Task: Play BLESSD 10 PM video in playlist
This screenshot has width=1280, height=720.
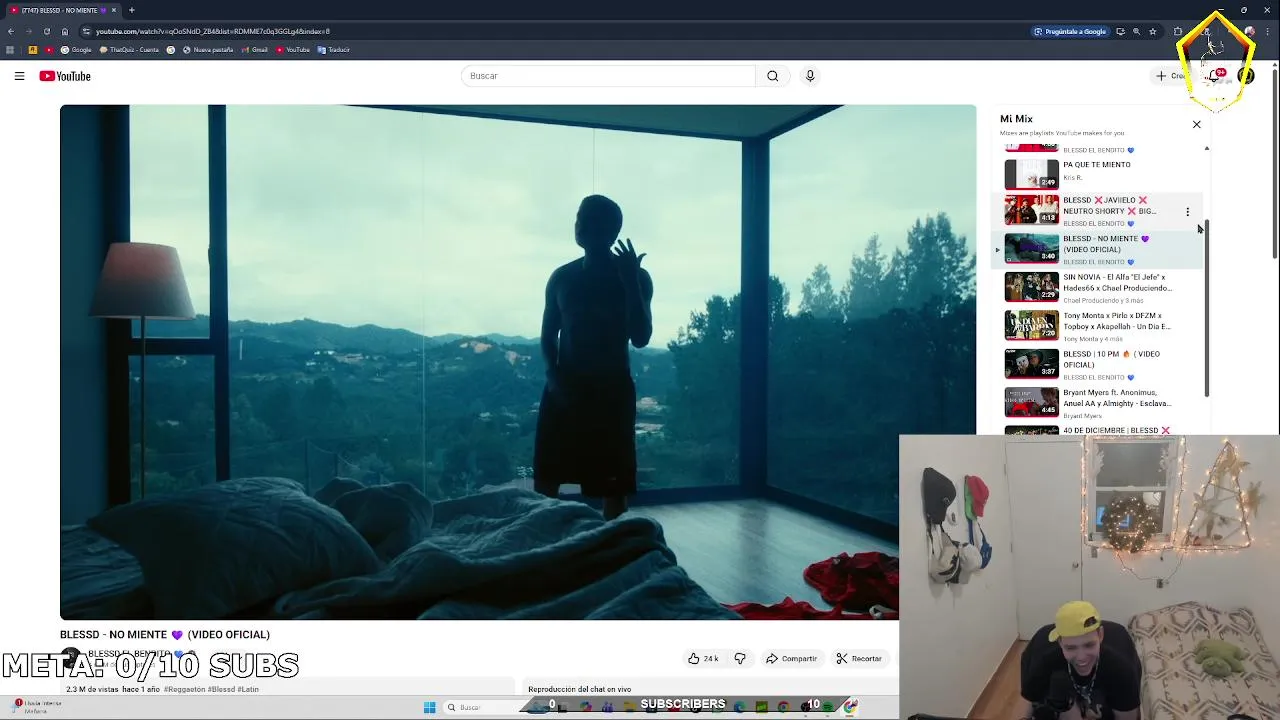Action: pyautogui.click(x=1096, y=364)
